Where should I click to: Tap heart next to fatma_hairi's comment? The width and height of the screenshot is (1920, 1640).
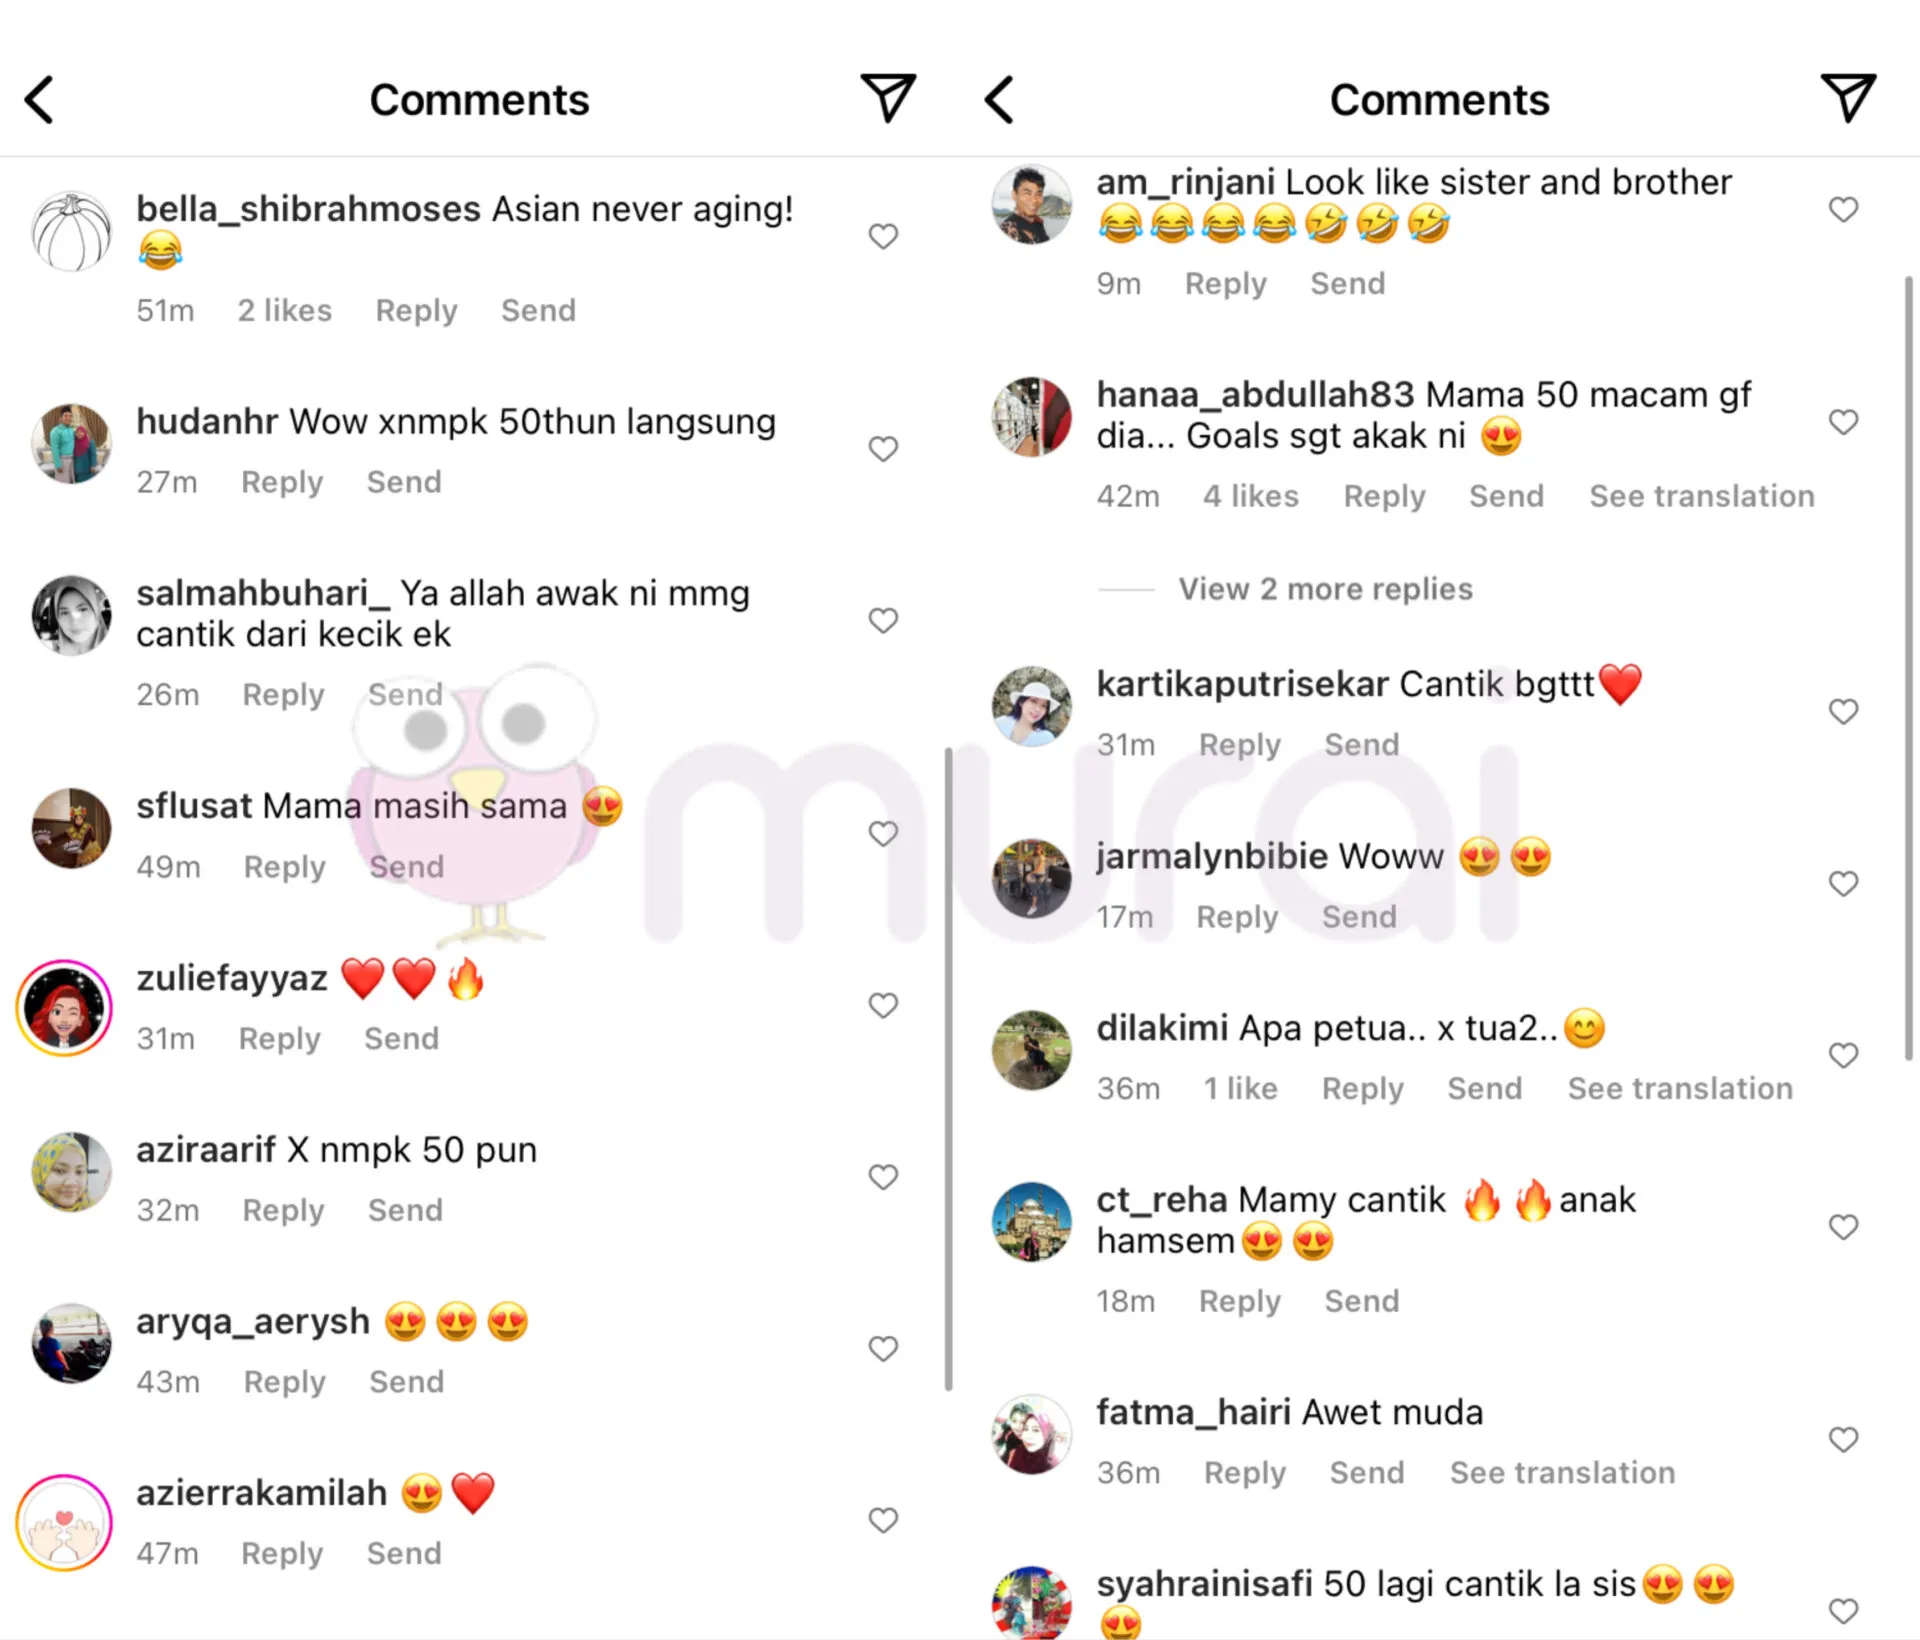(1843, 1439)
